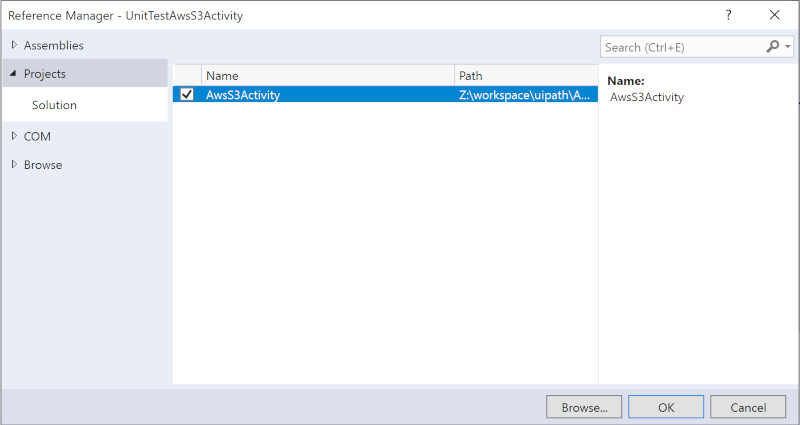
Task: Click the AwsS3Activity project path cell
Action: [524, 95]
